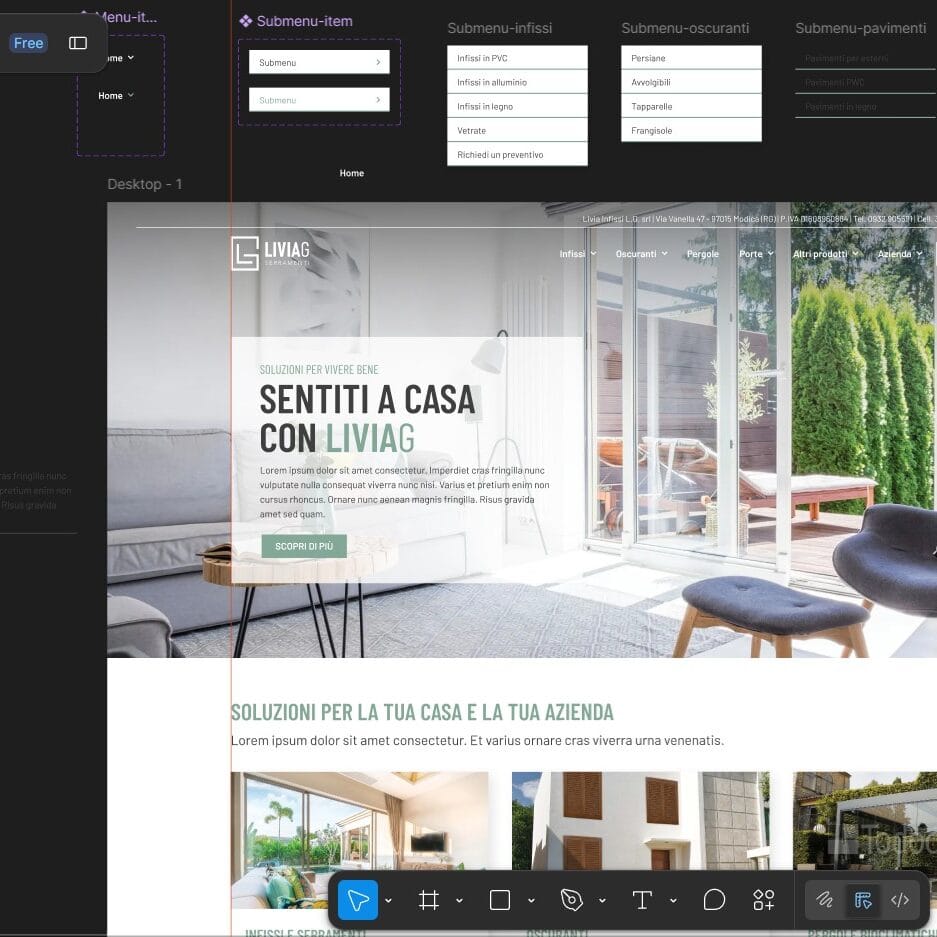Select the 'Desktop - 1' frame label
Screen dimensions: 937x937
[x=145, y=184]
